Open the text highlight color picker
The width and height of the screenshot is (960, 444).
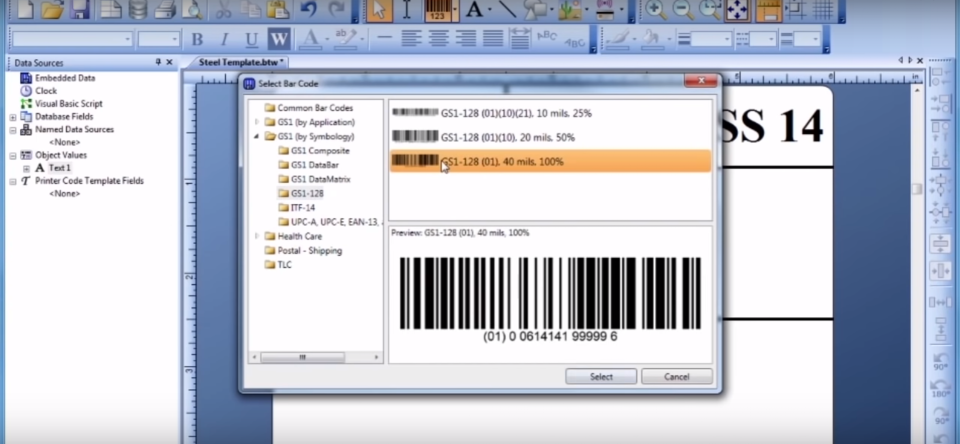pos(344,39)
